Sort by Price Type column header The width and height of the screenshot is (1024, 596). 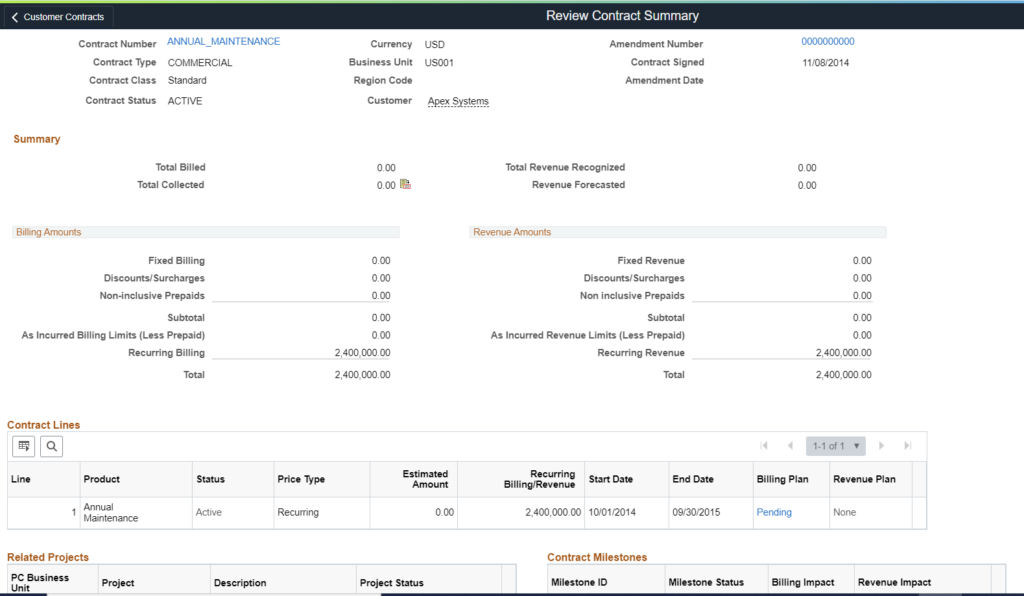point(301,479)
